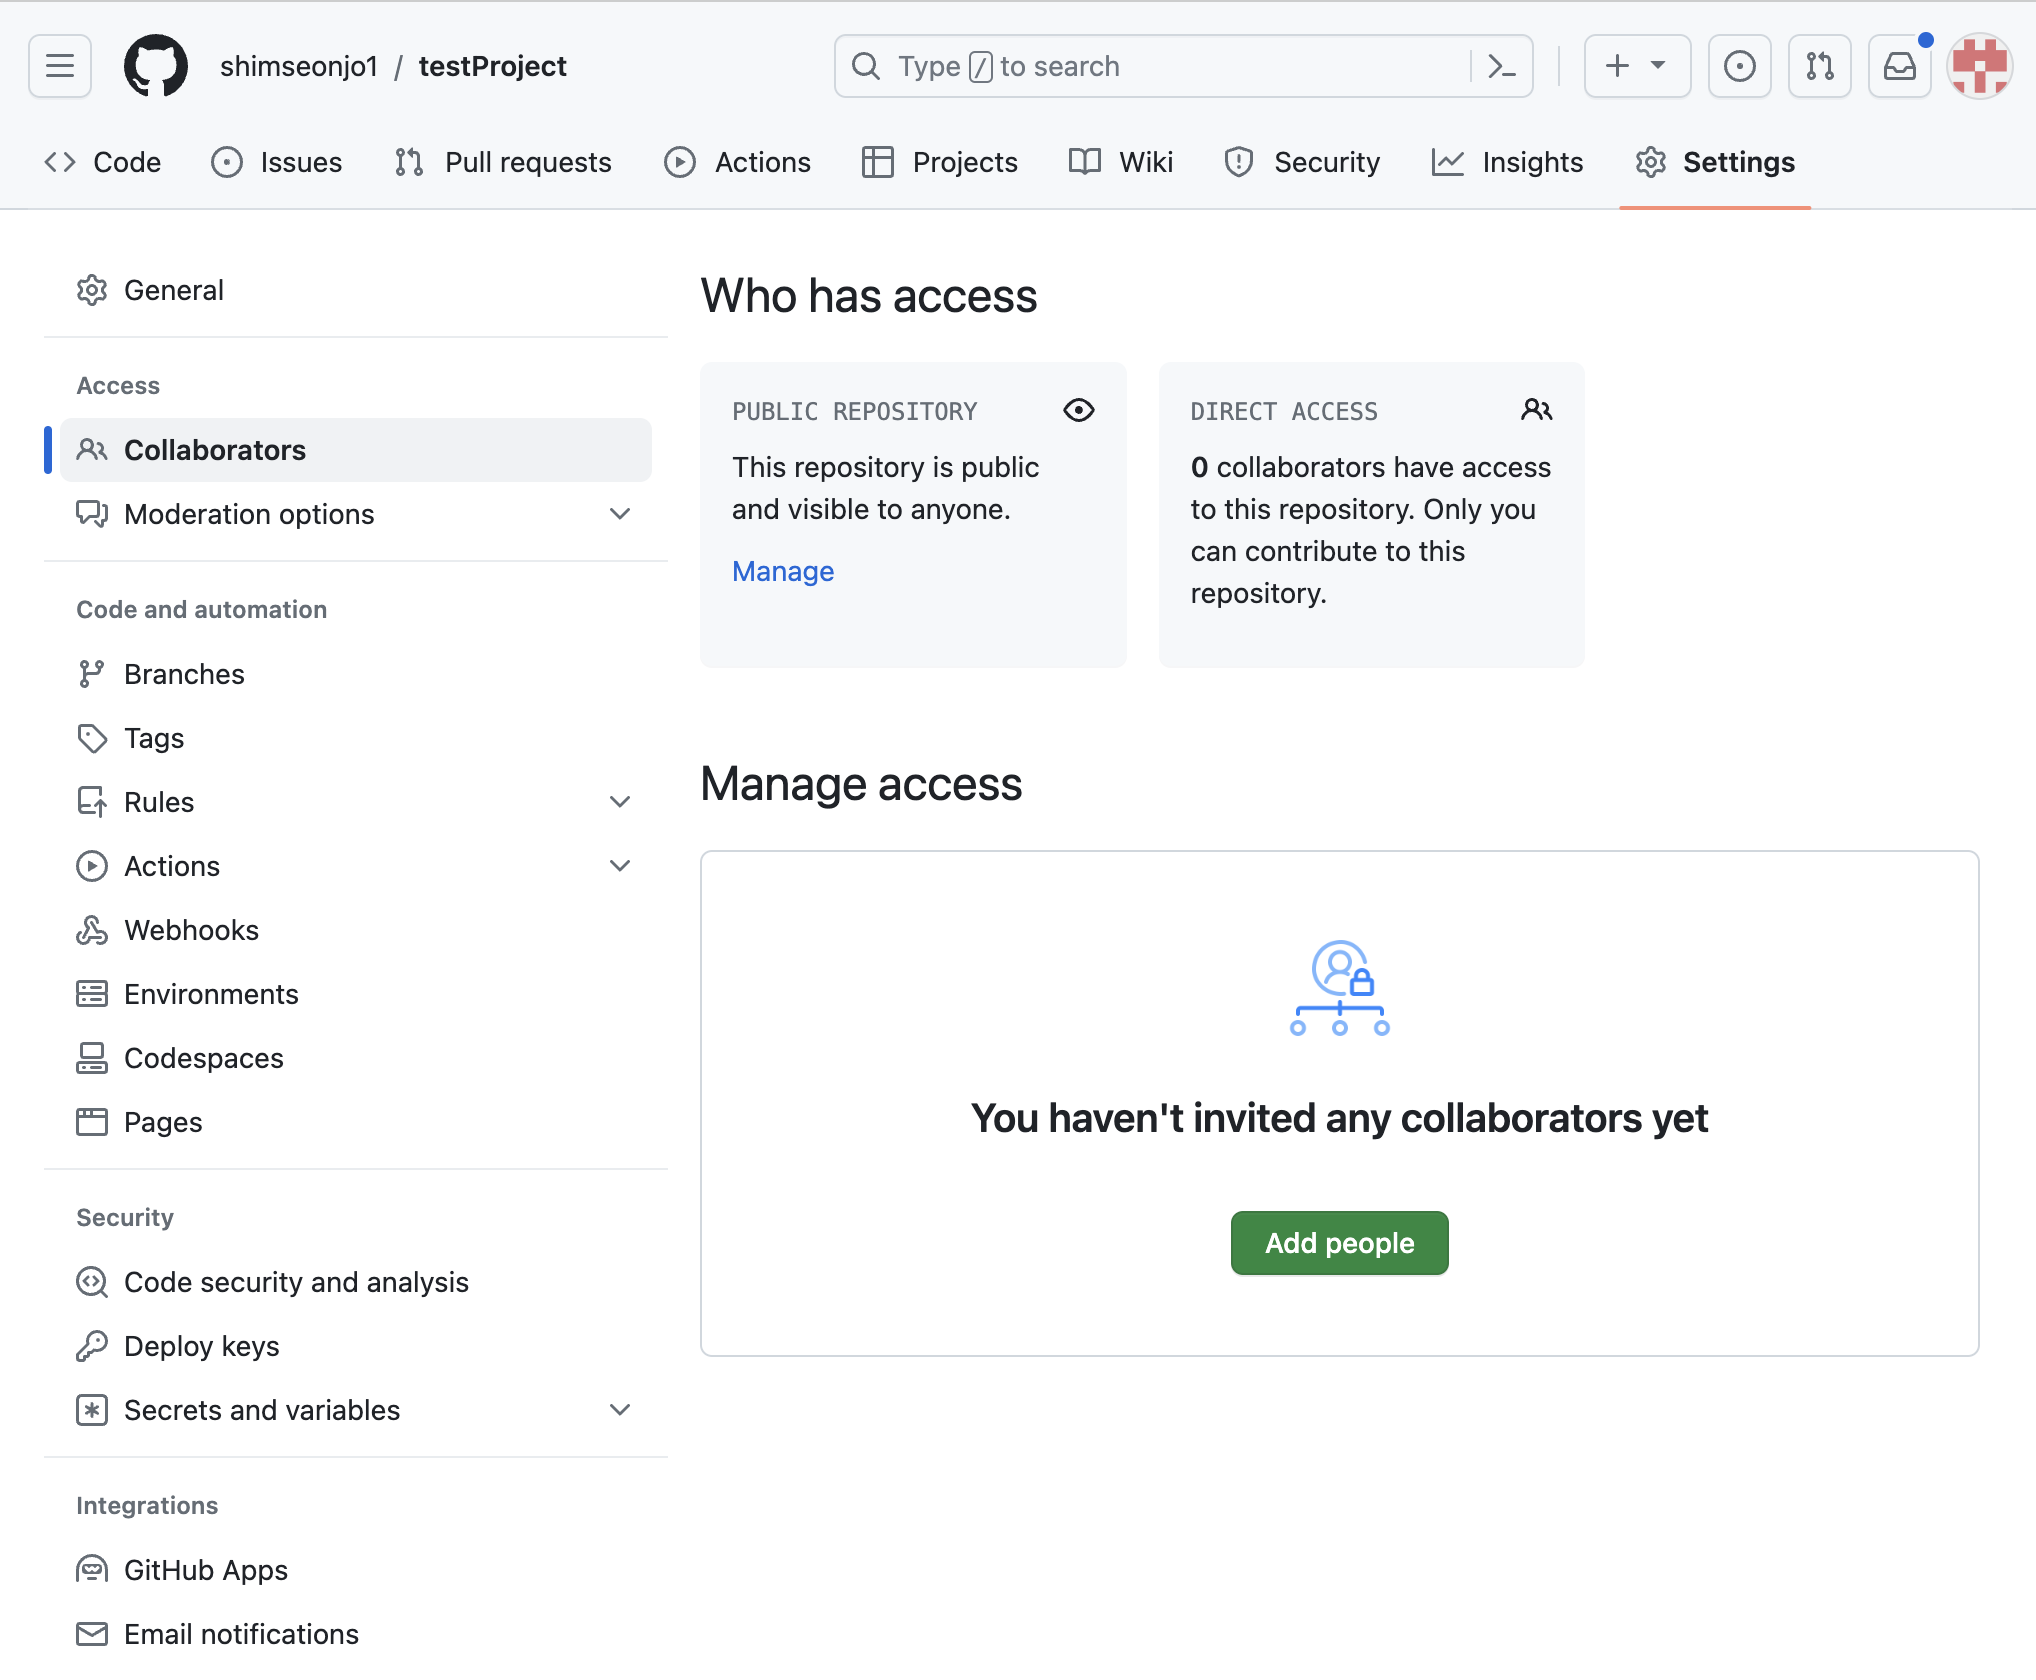The height and width of the screenshot is (1680, 2036).
Task: Expand the Rules sidebar section
Action: pyautogui.click(x=619, y=802)
